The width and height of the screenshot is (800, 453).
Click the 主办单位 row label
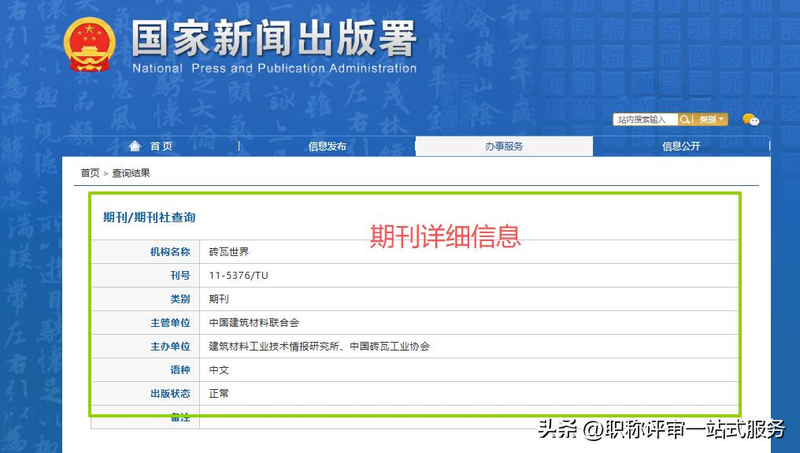tap(170, 346)
